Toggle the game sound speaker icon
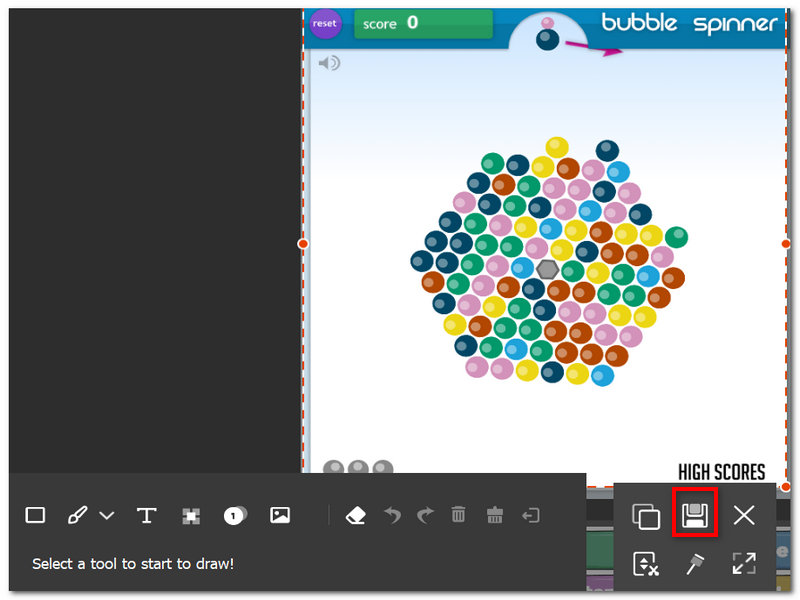800x600 pixels. tap(329, 63)
